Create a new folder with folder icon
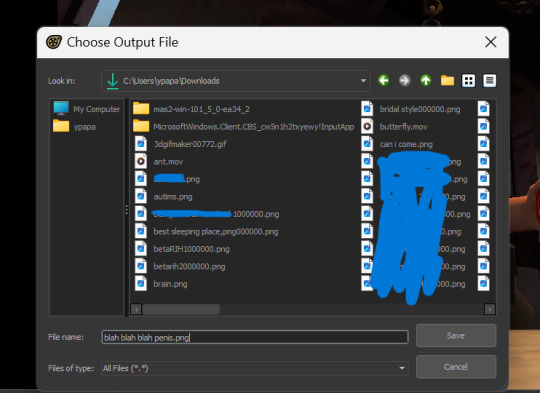 (x=447, y=81)
